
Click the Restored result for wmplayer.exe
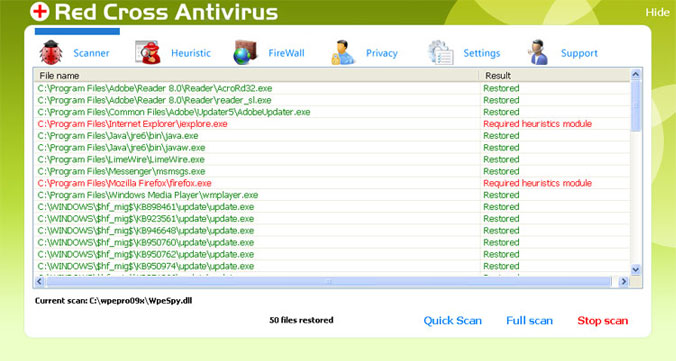(501, 195)
